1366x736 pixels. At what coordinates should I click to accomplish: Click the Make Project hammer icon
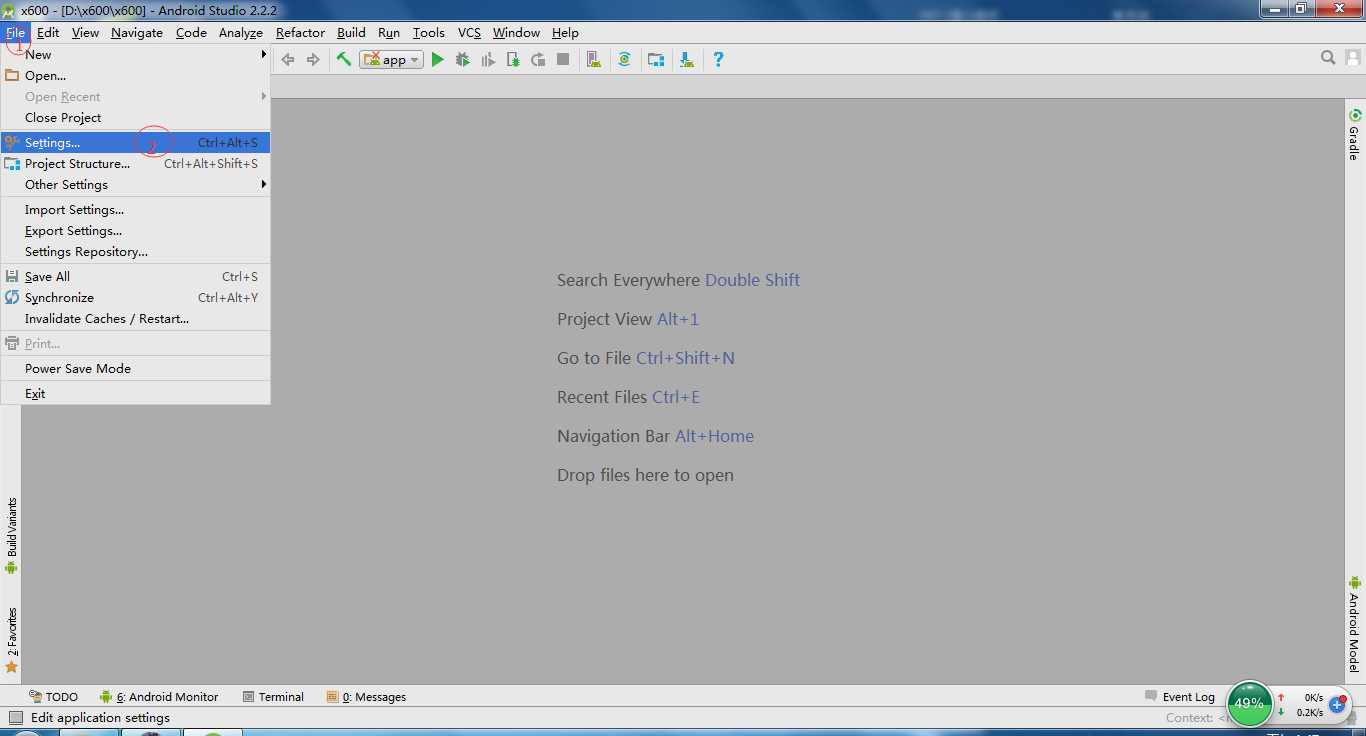(x=344, y=60)
